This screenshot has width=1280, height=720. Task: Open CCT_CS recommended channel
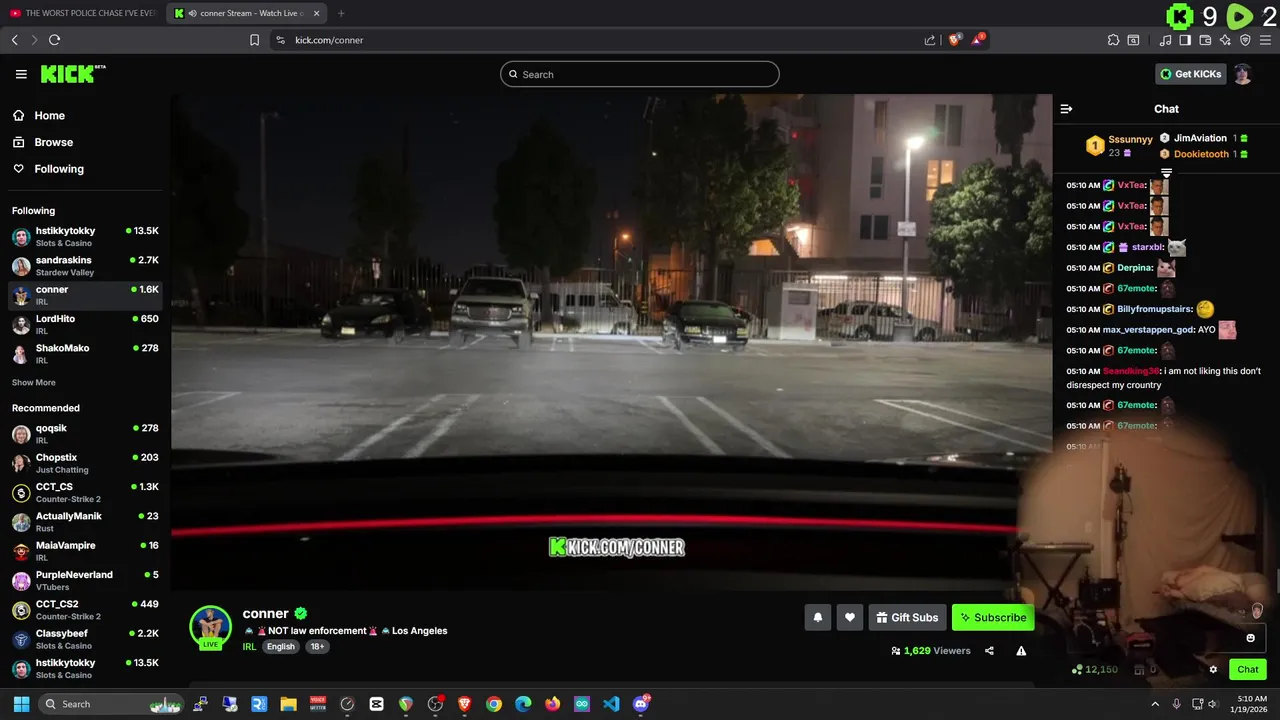(85, 492)
